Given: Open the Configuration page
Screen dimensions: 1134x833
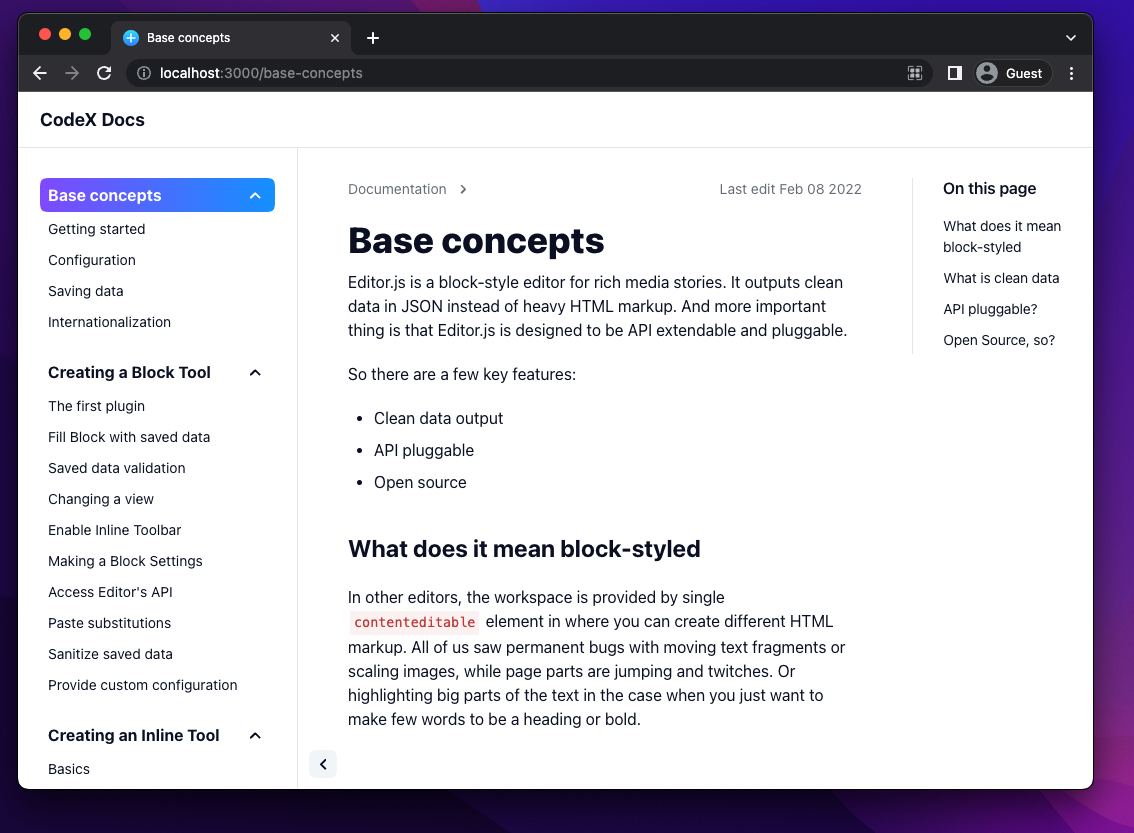Looking at the screenshot, I should [x=92, y=260].
